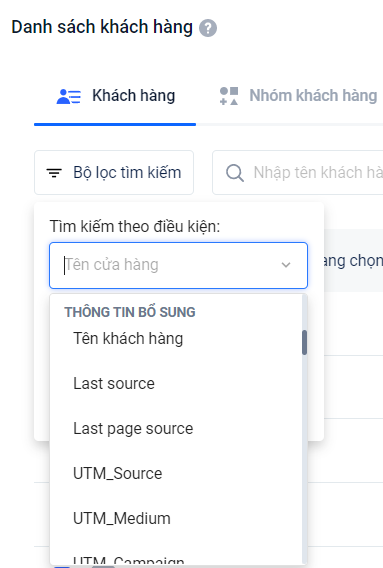Viewport: 383px width, 568px height.
Task: Click the THÔNG TIN BỔ SUNG group header
Action: click(130, 312)
